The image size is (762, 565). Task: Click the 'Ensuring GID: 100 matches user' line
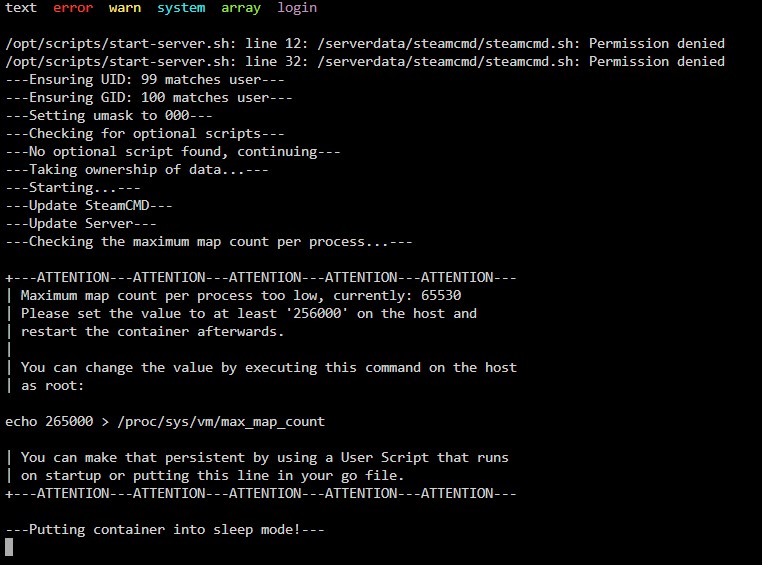tap(149, 97)
